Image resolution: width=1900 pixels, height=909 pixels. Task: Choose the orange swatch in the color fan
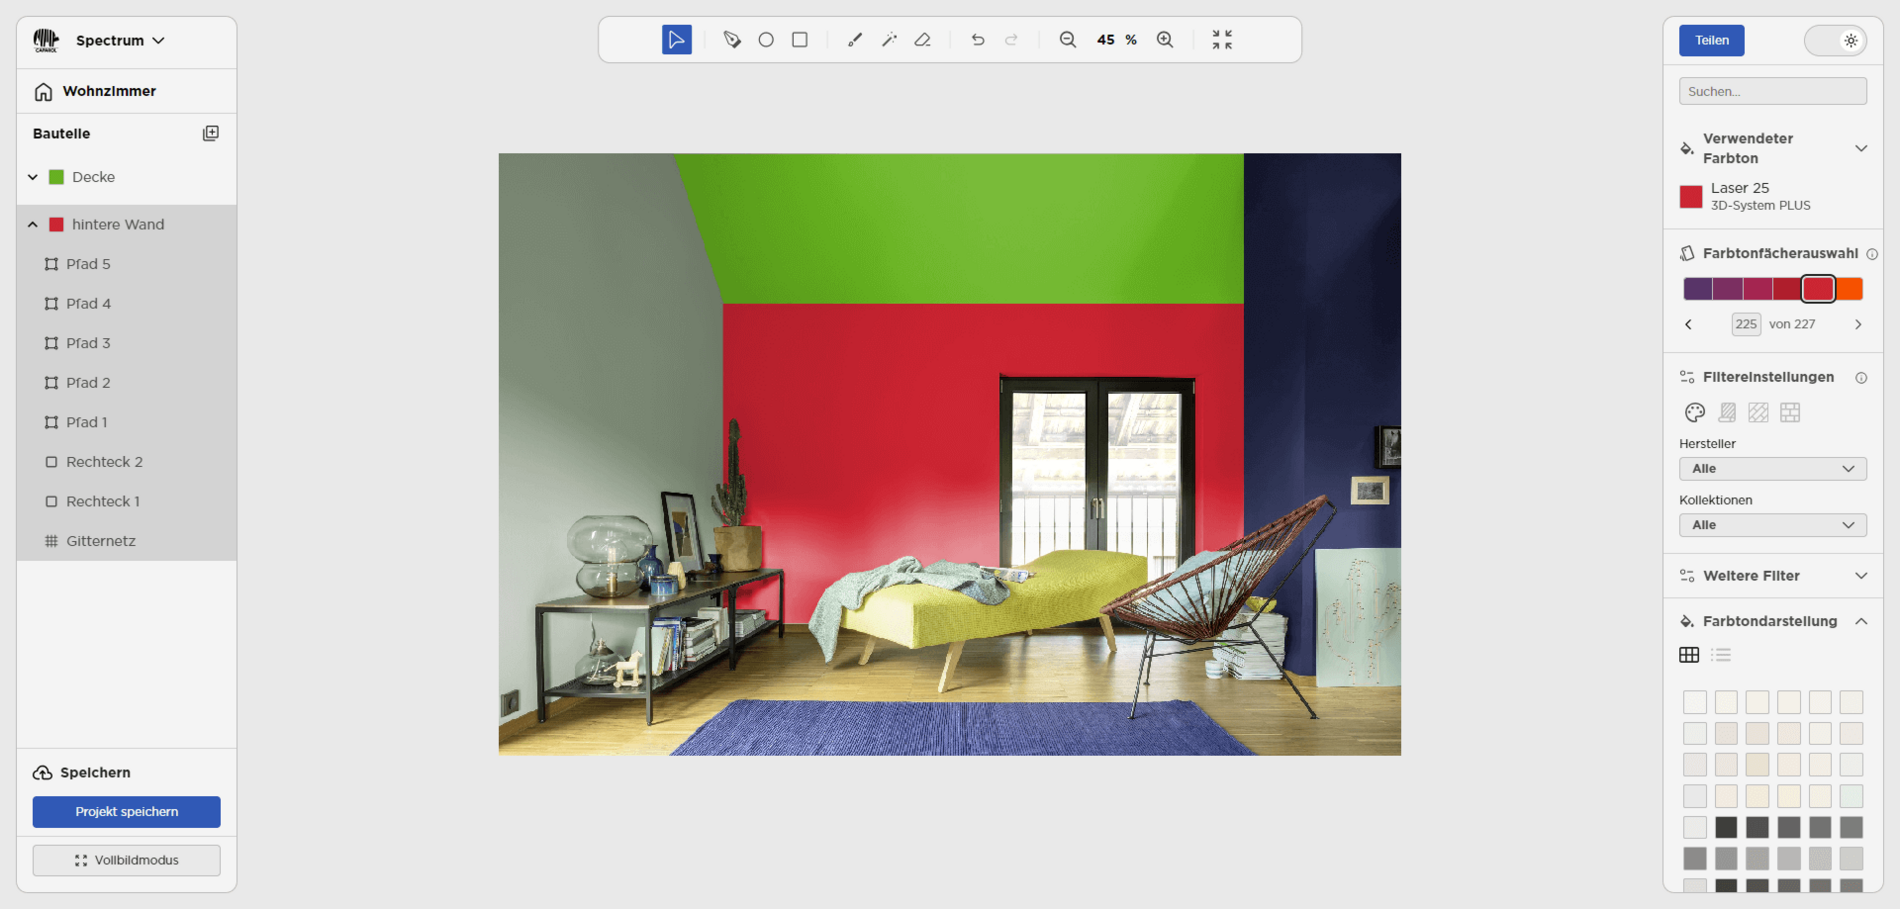click(1850, 289)
